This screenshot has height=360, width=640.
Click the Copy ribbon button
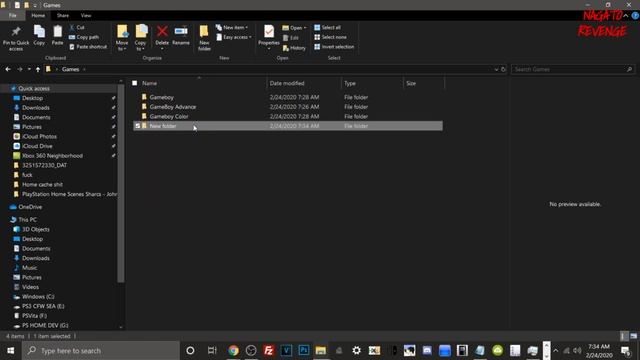[x=39, y=35]
